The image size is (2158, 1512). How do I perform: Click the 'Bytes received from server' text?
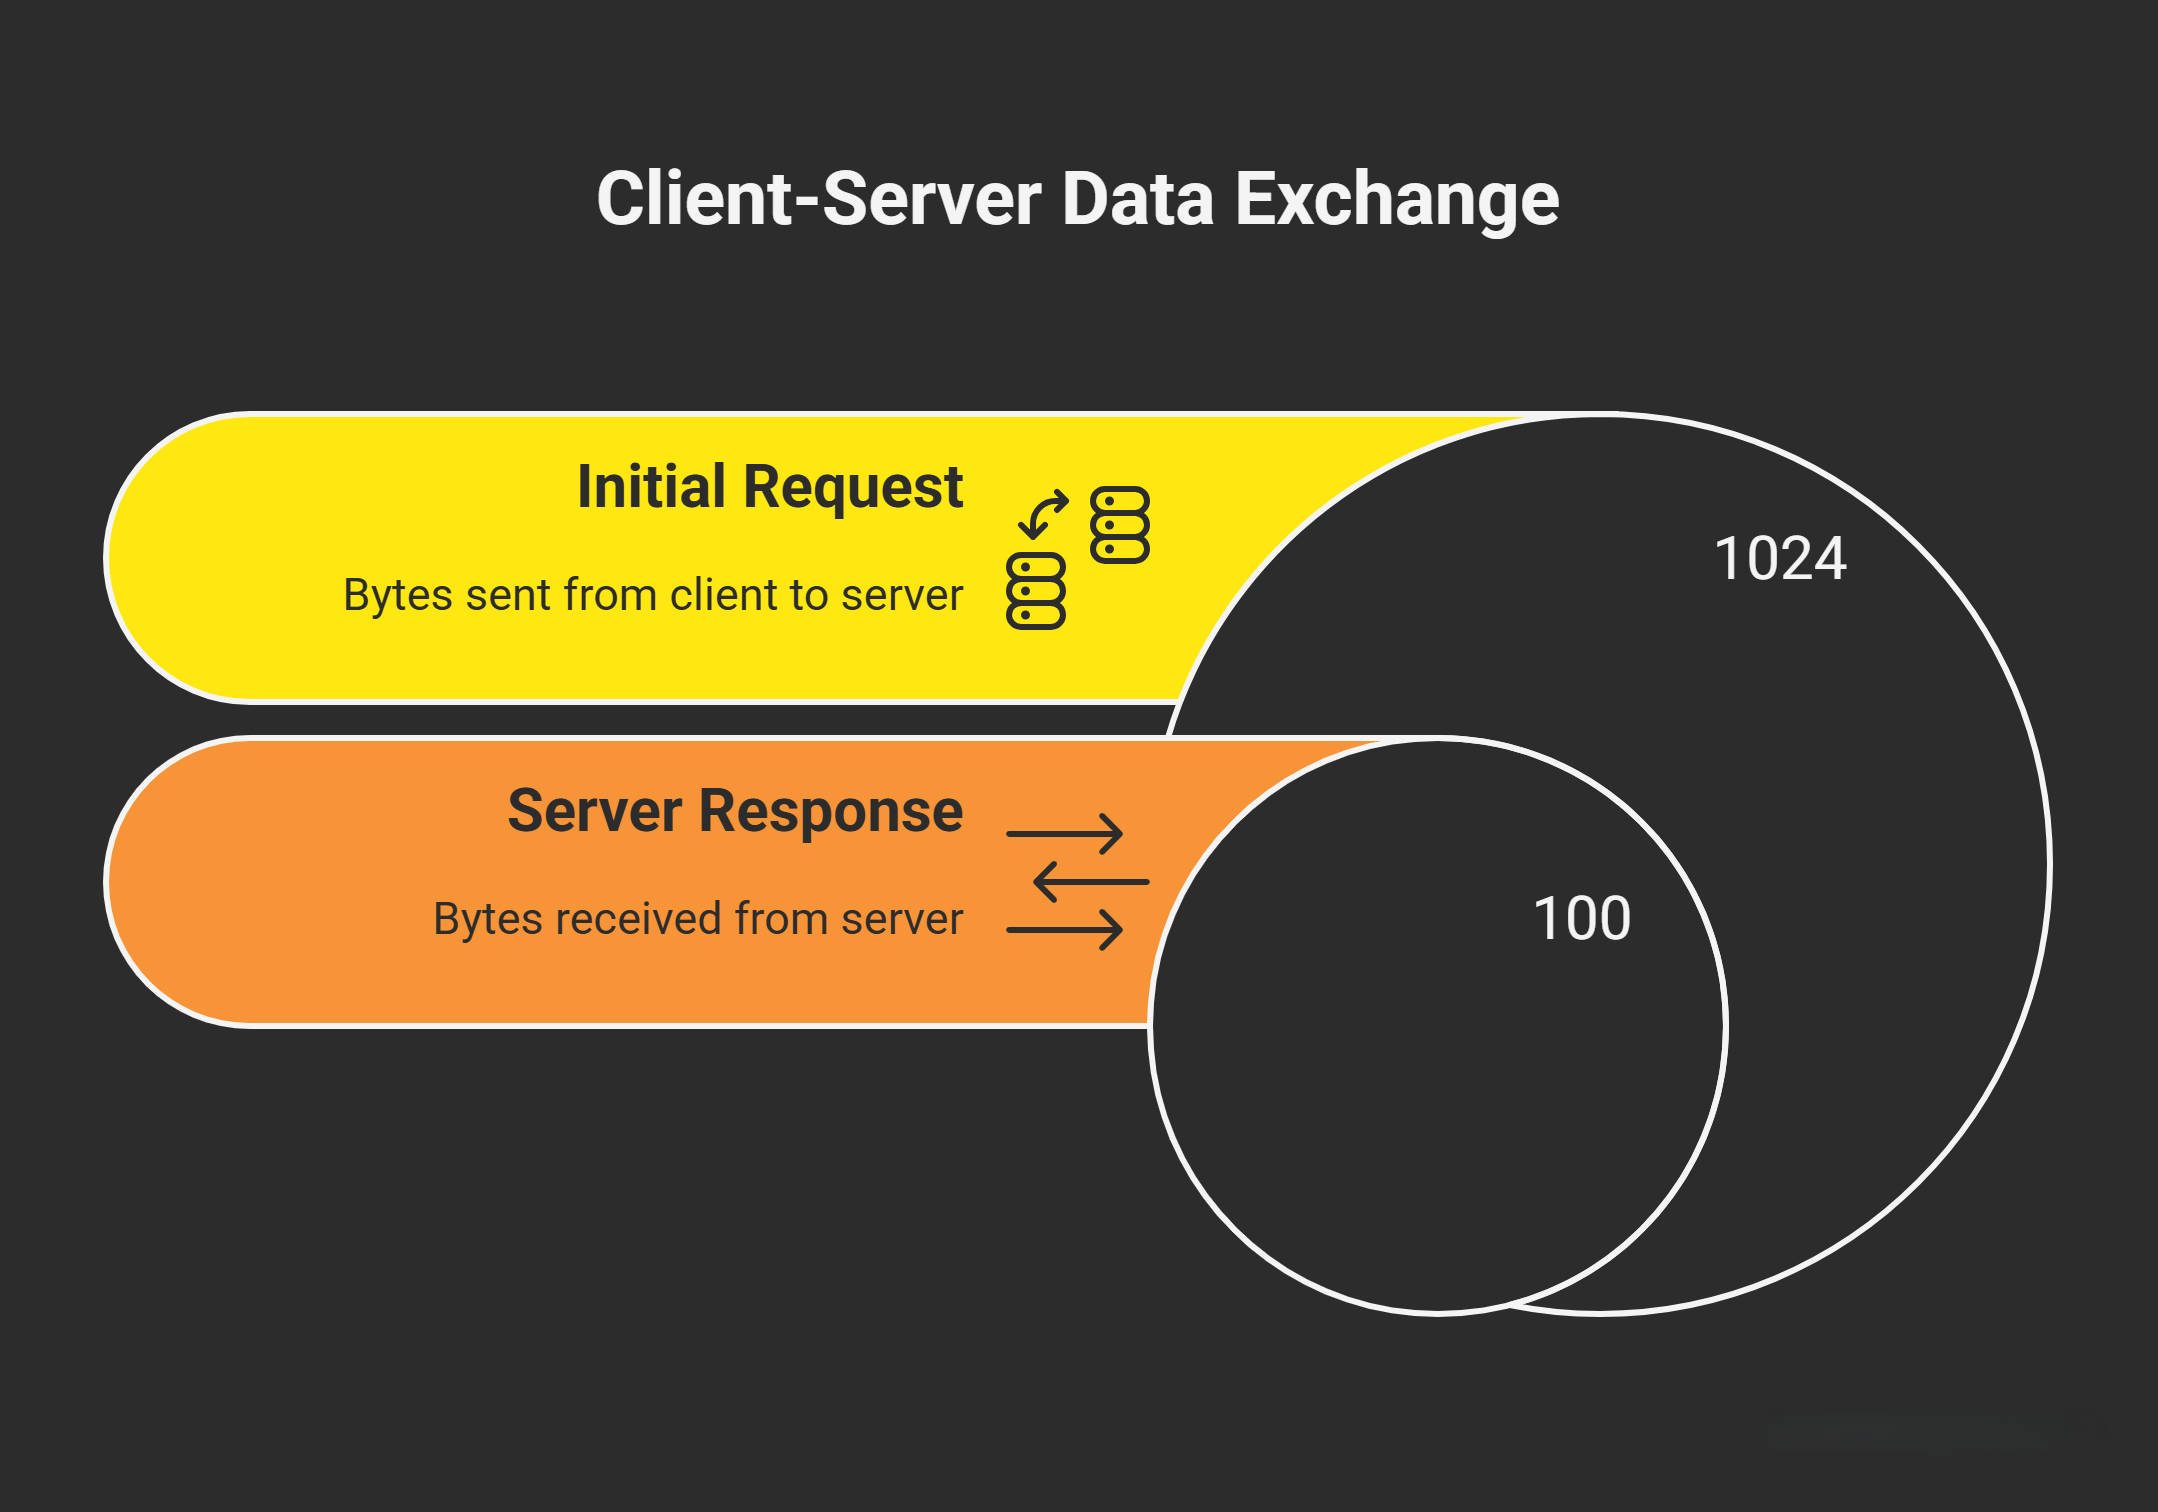(697, 918)
